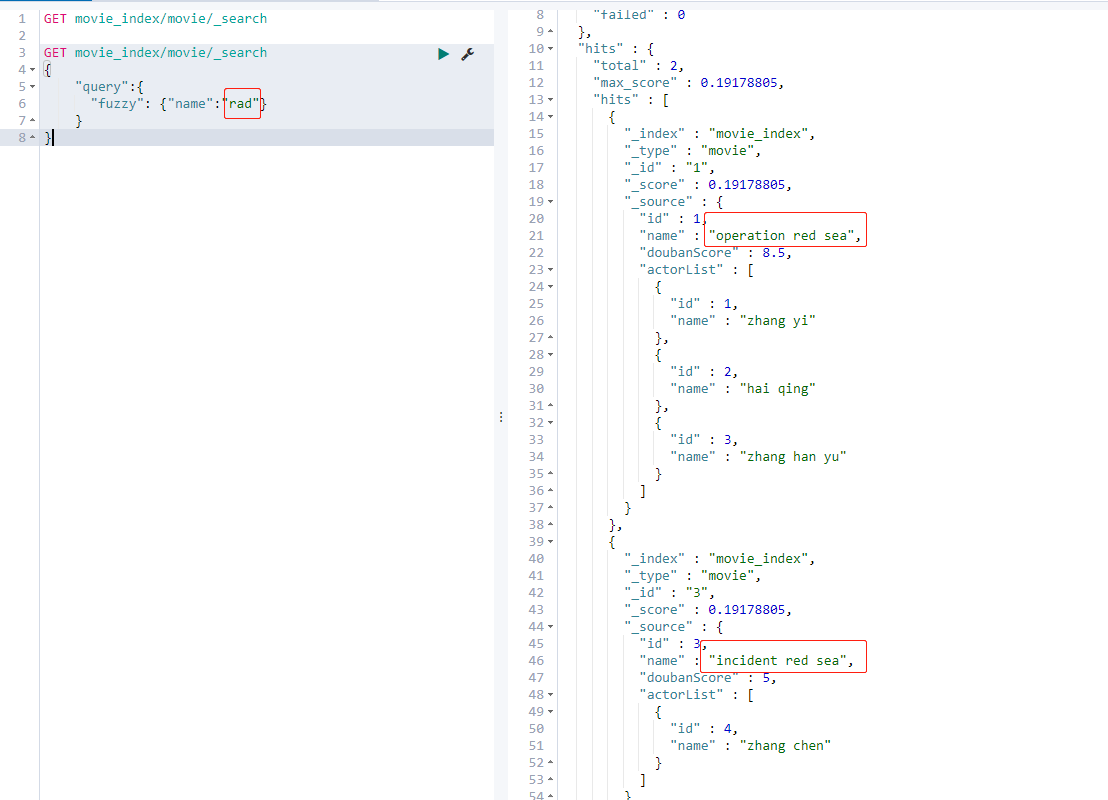
Task: Click the "total" : 2 line
Action: [638, 66]
